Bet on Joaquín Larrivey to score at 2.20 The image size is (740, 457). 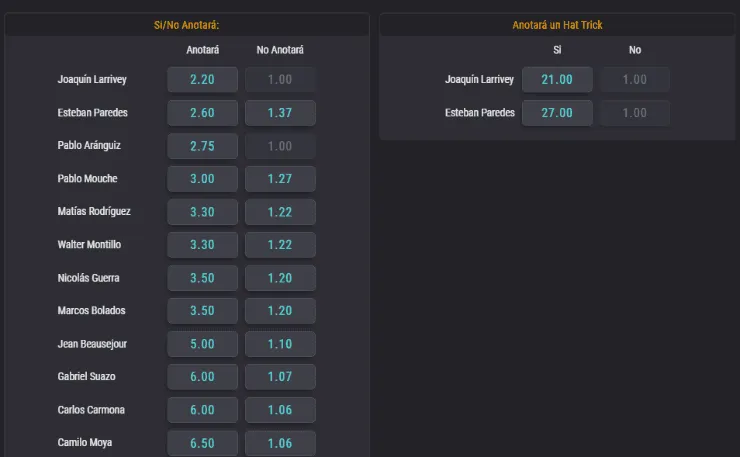pos(203,80)
